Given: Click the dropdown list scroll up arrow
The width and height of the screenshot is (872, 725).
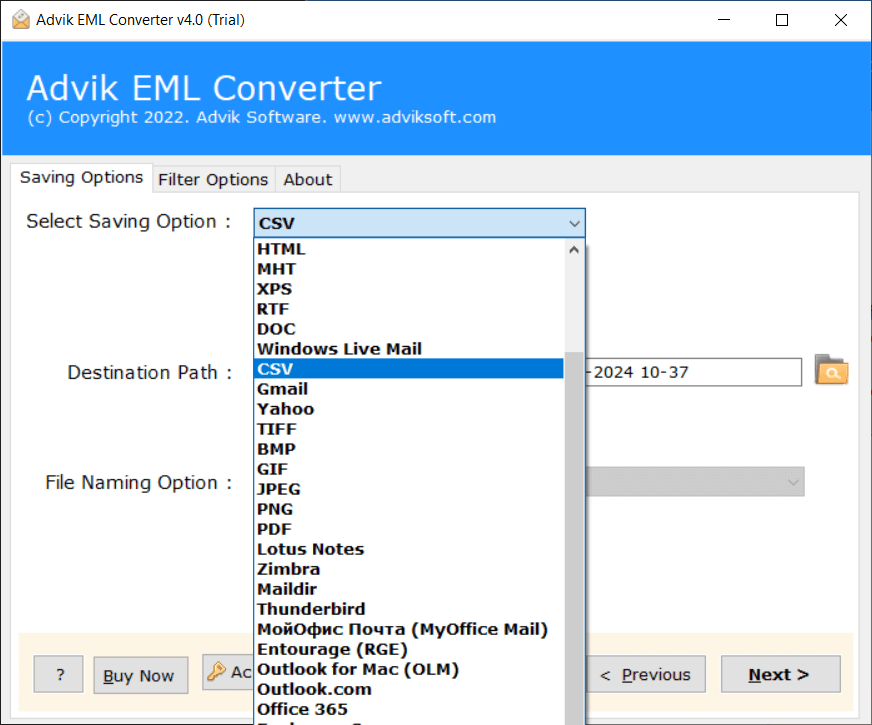Looking at the screenshot, I should click(x=574, y=250).
